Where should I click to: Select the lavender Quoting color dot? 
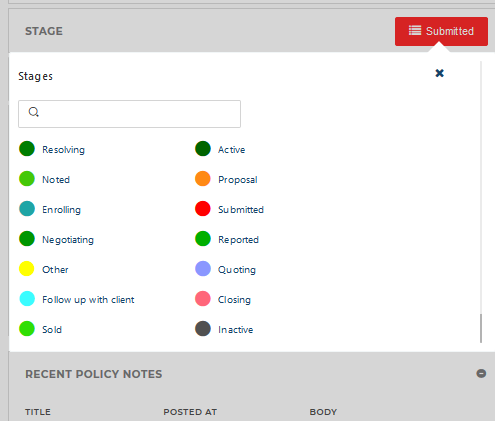pyautogui.click(x=203, y=269)
